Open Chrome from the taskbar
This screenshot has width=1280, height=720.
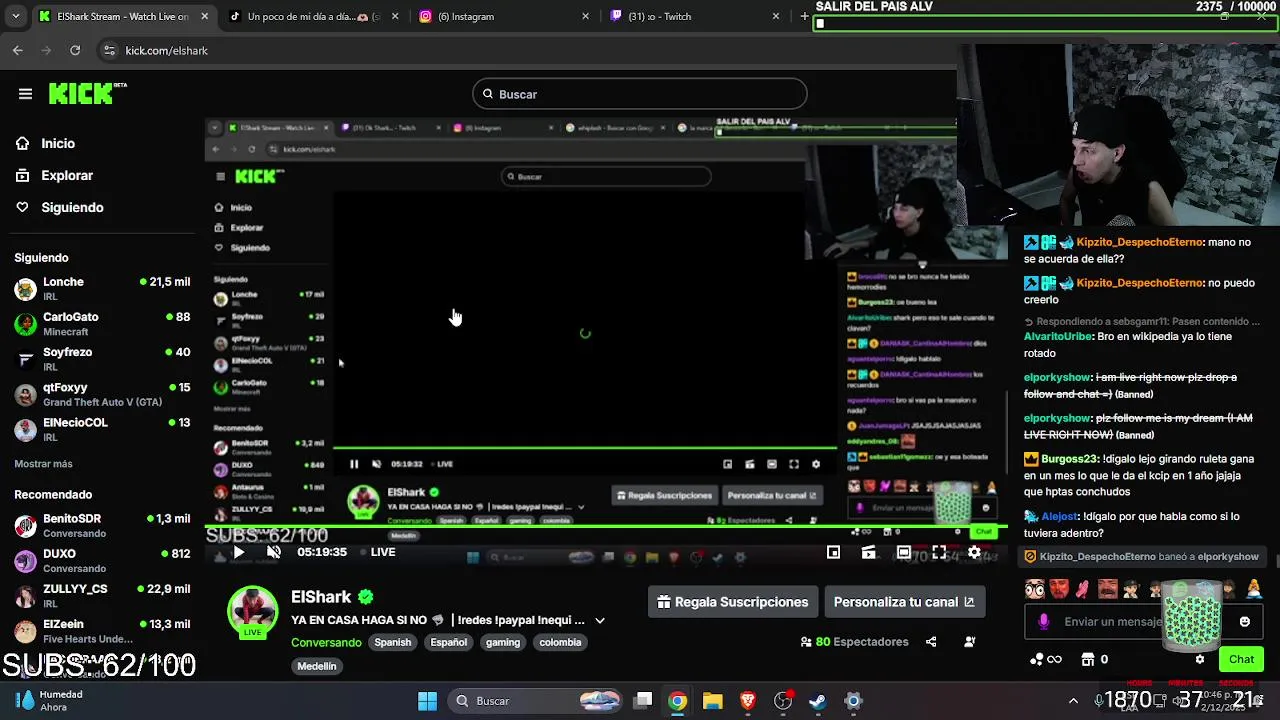[678, 701]
